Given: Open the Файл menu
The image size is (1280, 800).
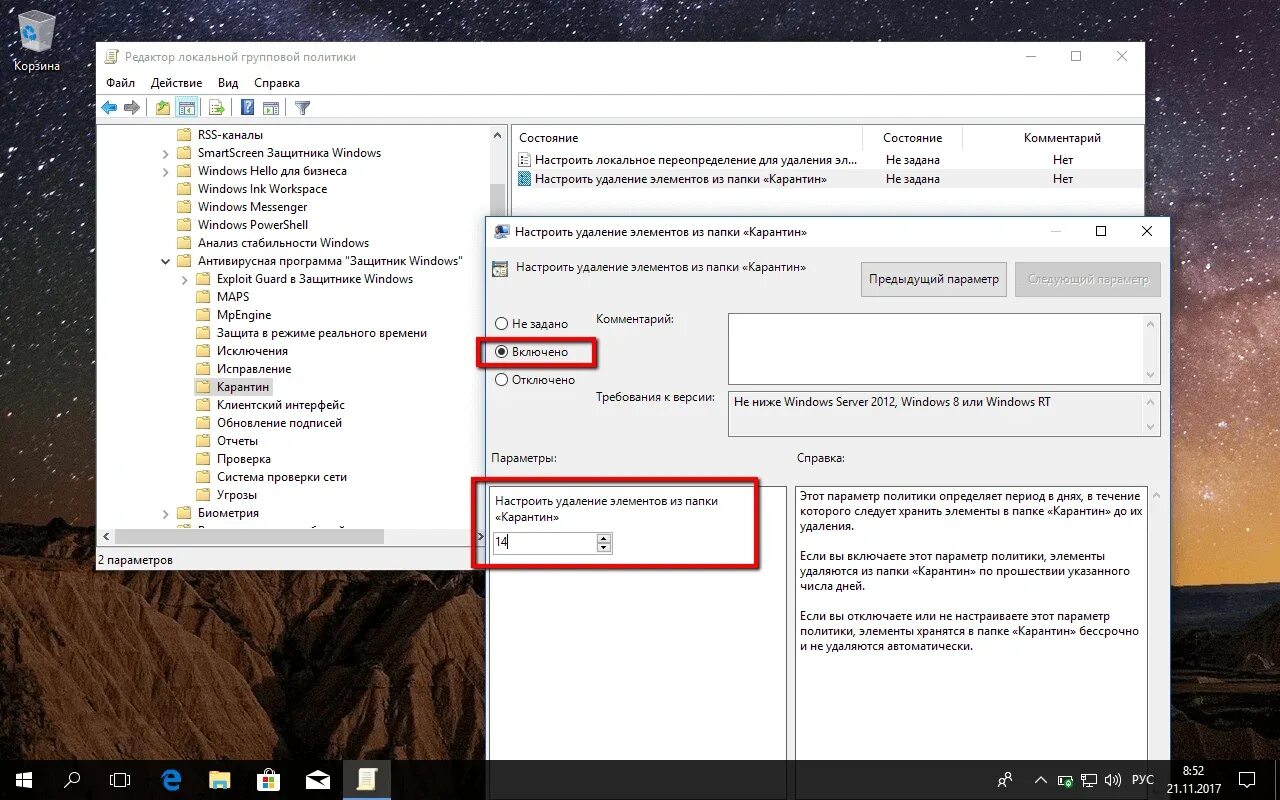Looking at the screenshot, I should 120,83.
